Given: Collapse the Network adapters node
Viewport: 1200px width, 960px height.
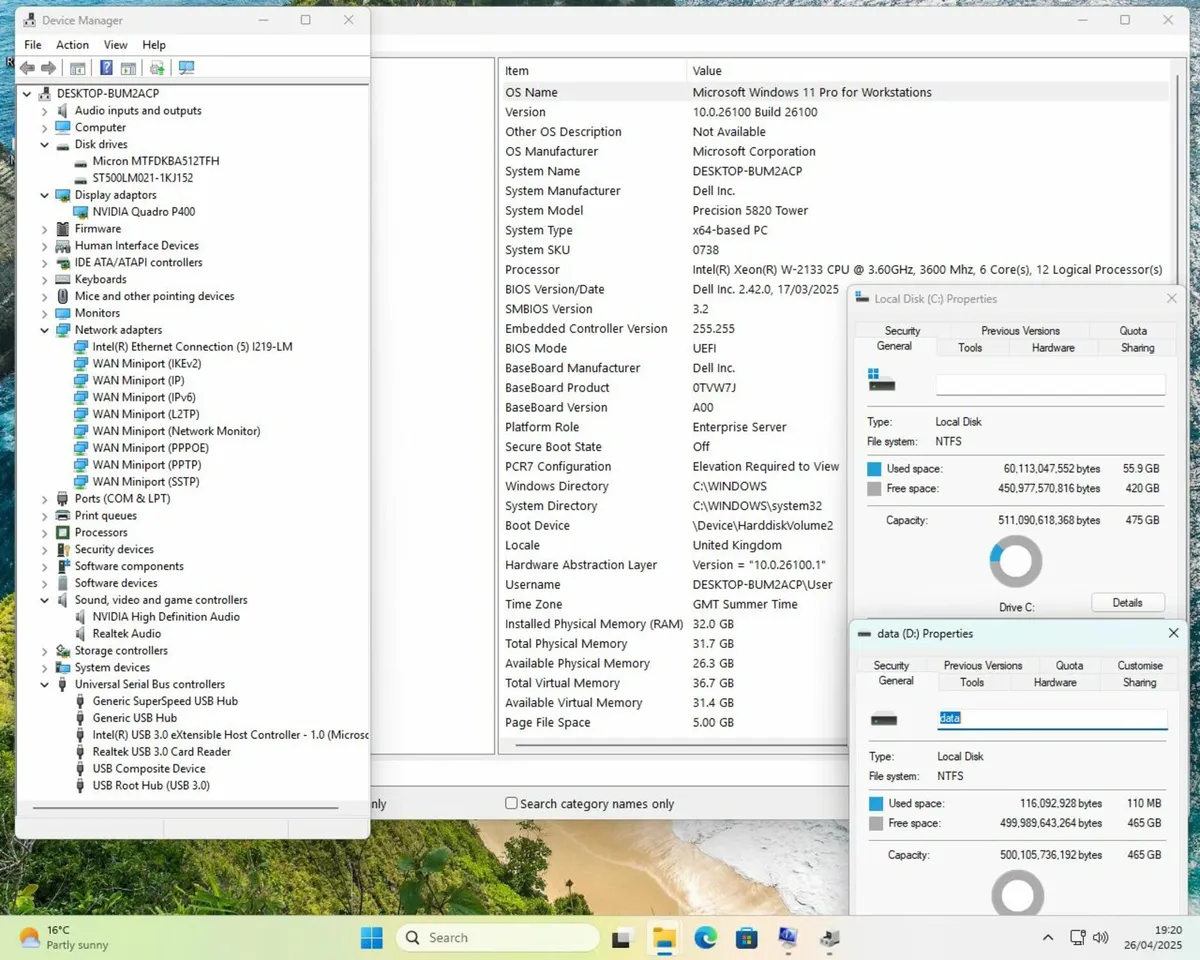Looking at the screenshot, I should coord(45,330).
